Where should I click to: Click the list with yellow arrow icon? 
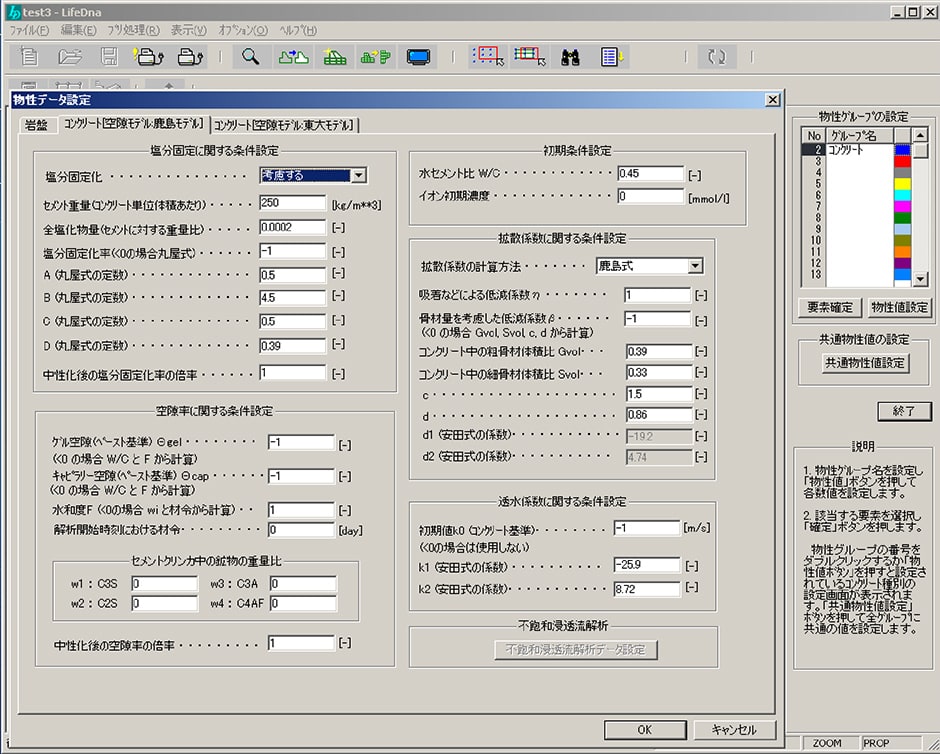(612, 57)
